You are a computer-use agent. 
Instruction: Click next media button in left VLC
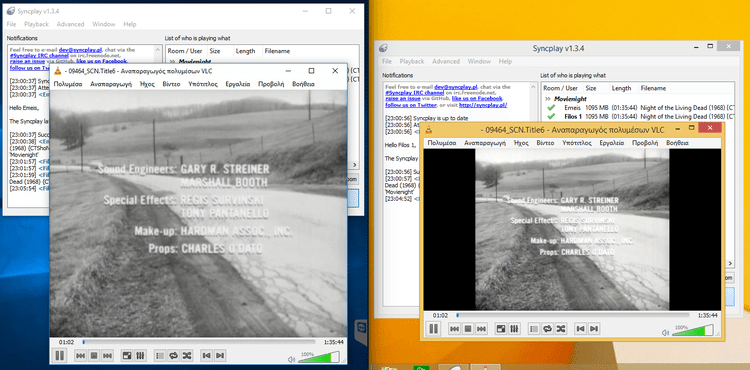[x=108, y=355]
